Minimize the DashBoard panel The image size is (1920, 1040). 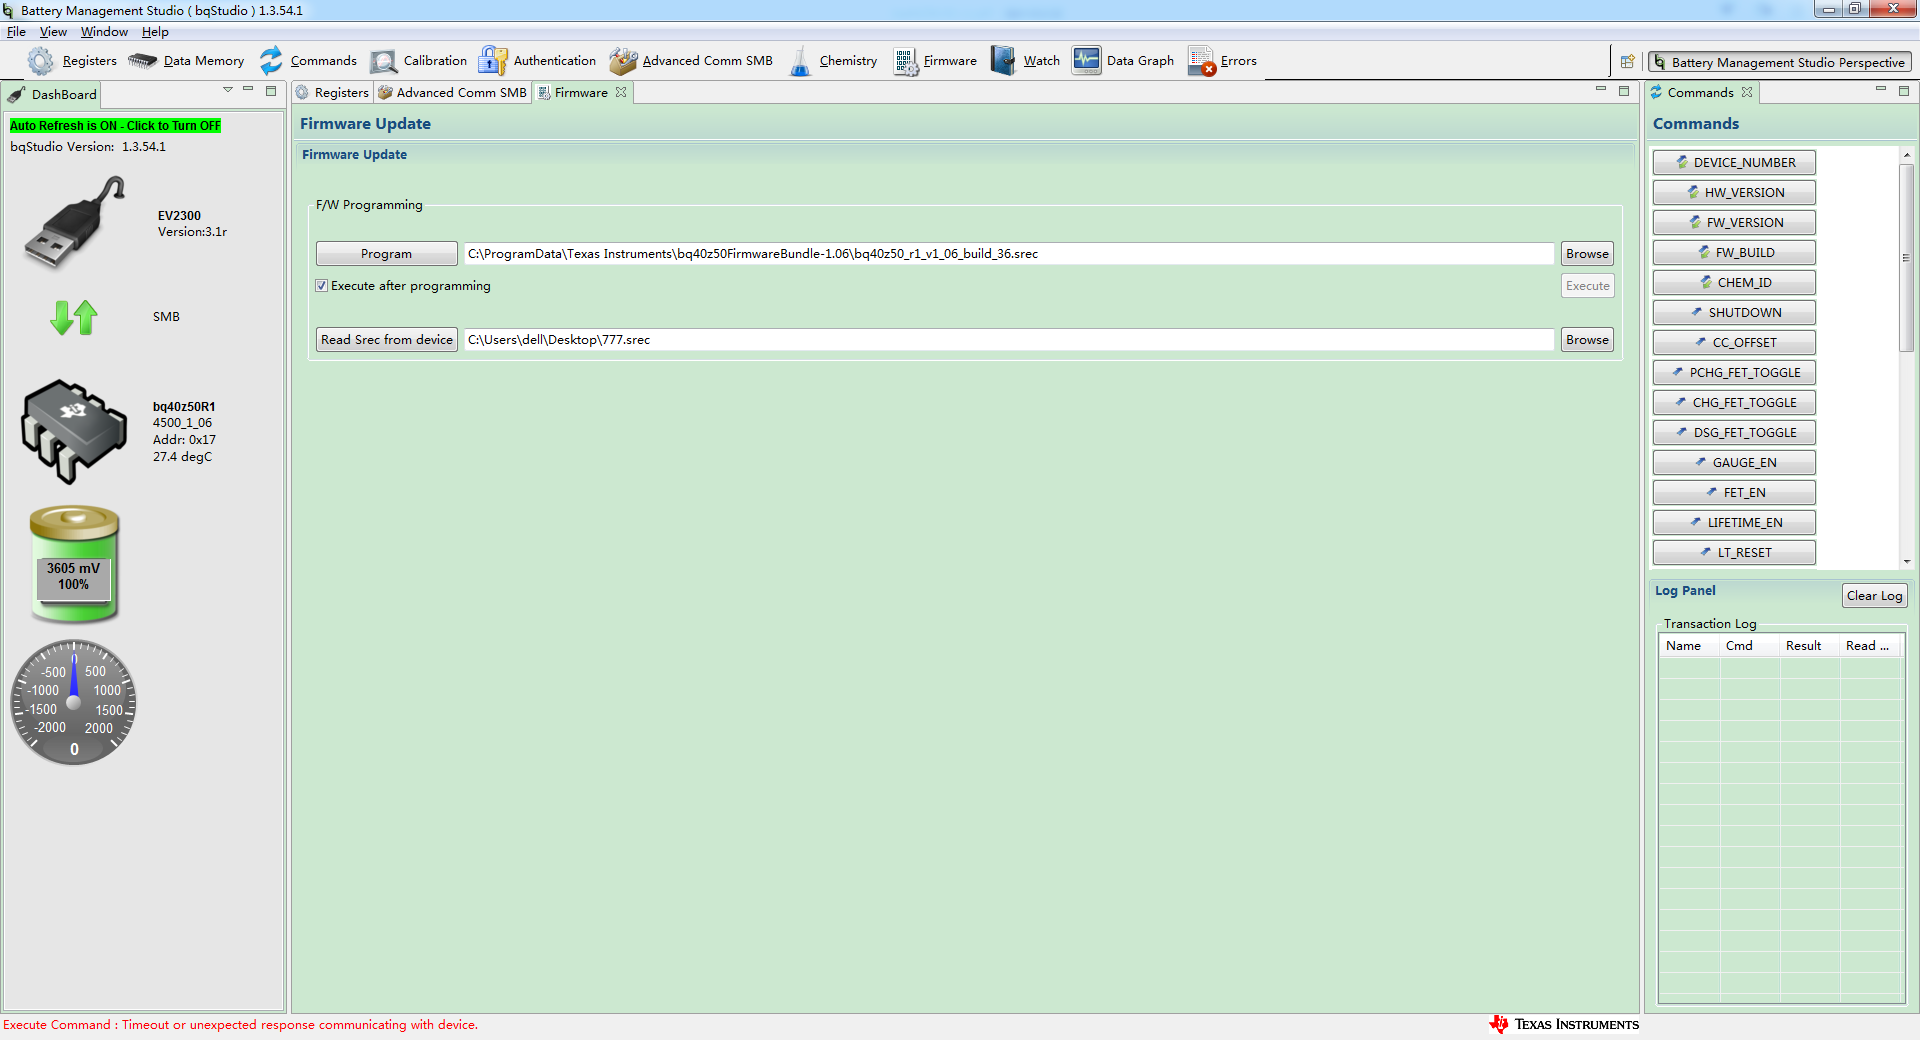(x=248, y=90)
